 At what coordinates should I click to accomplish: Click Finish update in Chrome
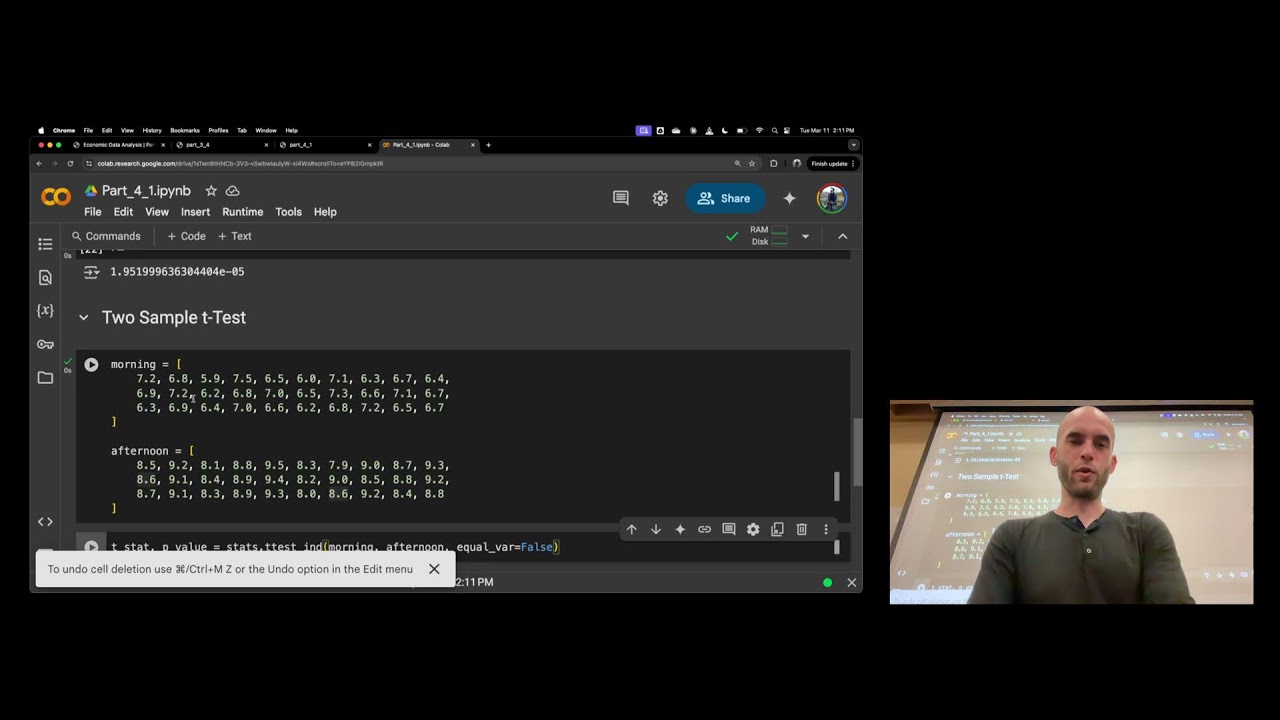(832, 163)
